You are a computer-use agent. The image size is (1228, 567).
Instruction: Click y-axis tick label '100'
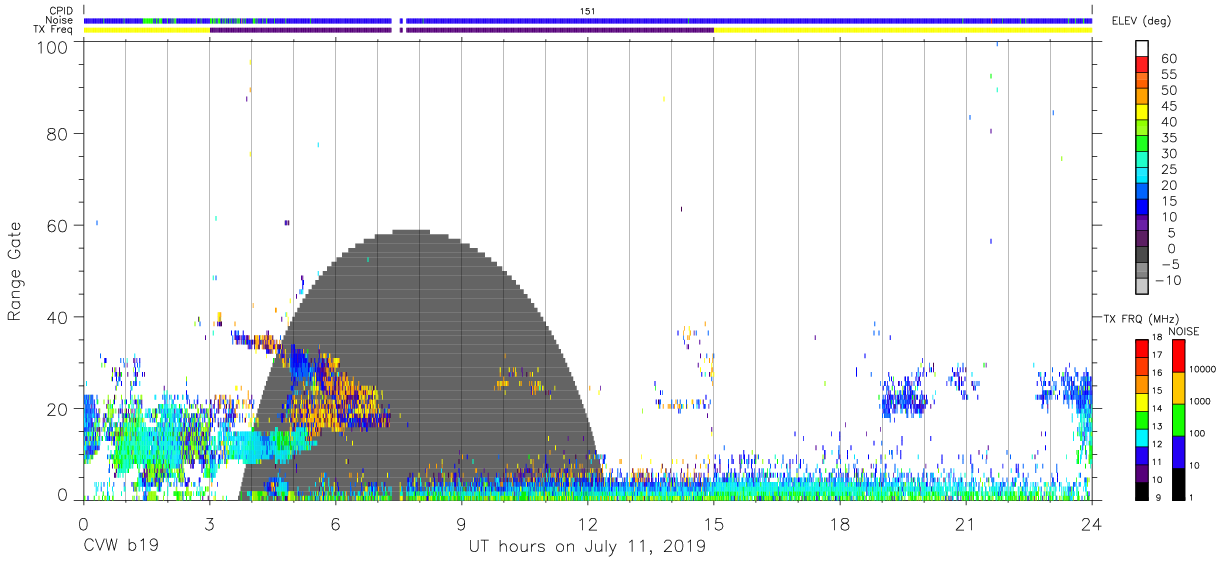(51, 46)
